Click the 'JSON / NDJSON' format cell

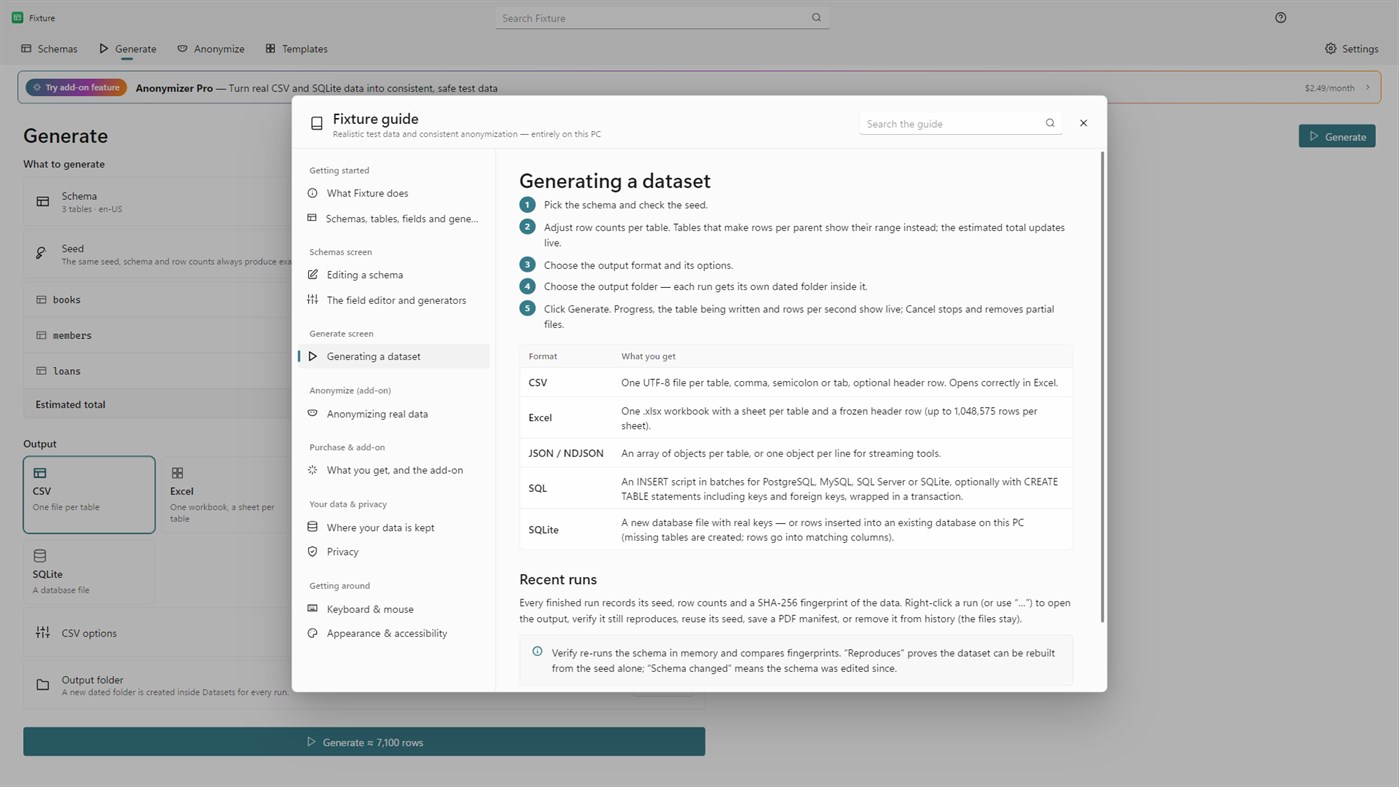[566, 454]
